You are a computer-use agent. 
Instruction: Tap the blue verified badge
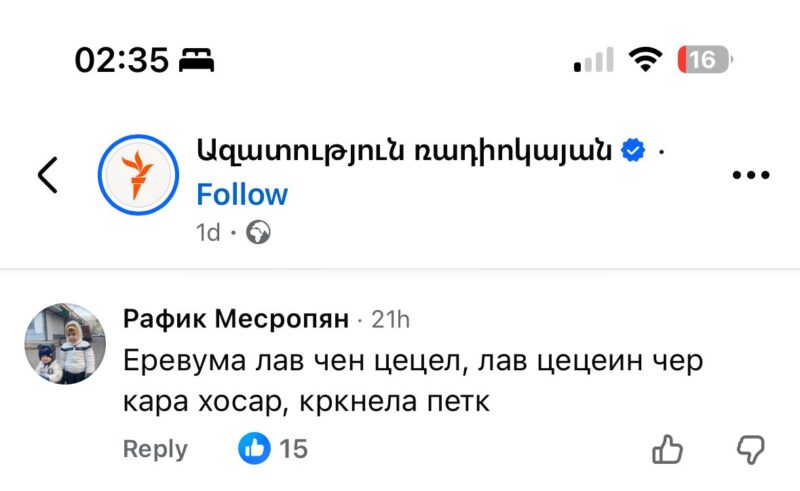[x=634, y=151]
